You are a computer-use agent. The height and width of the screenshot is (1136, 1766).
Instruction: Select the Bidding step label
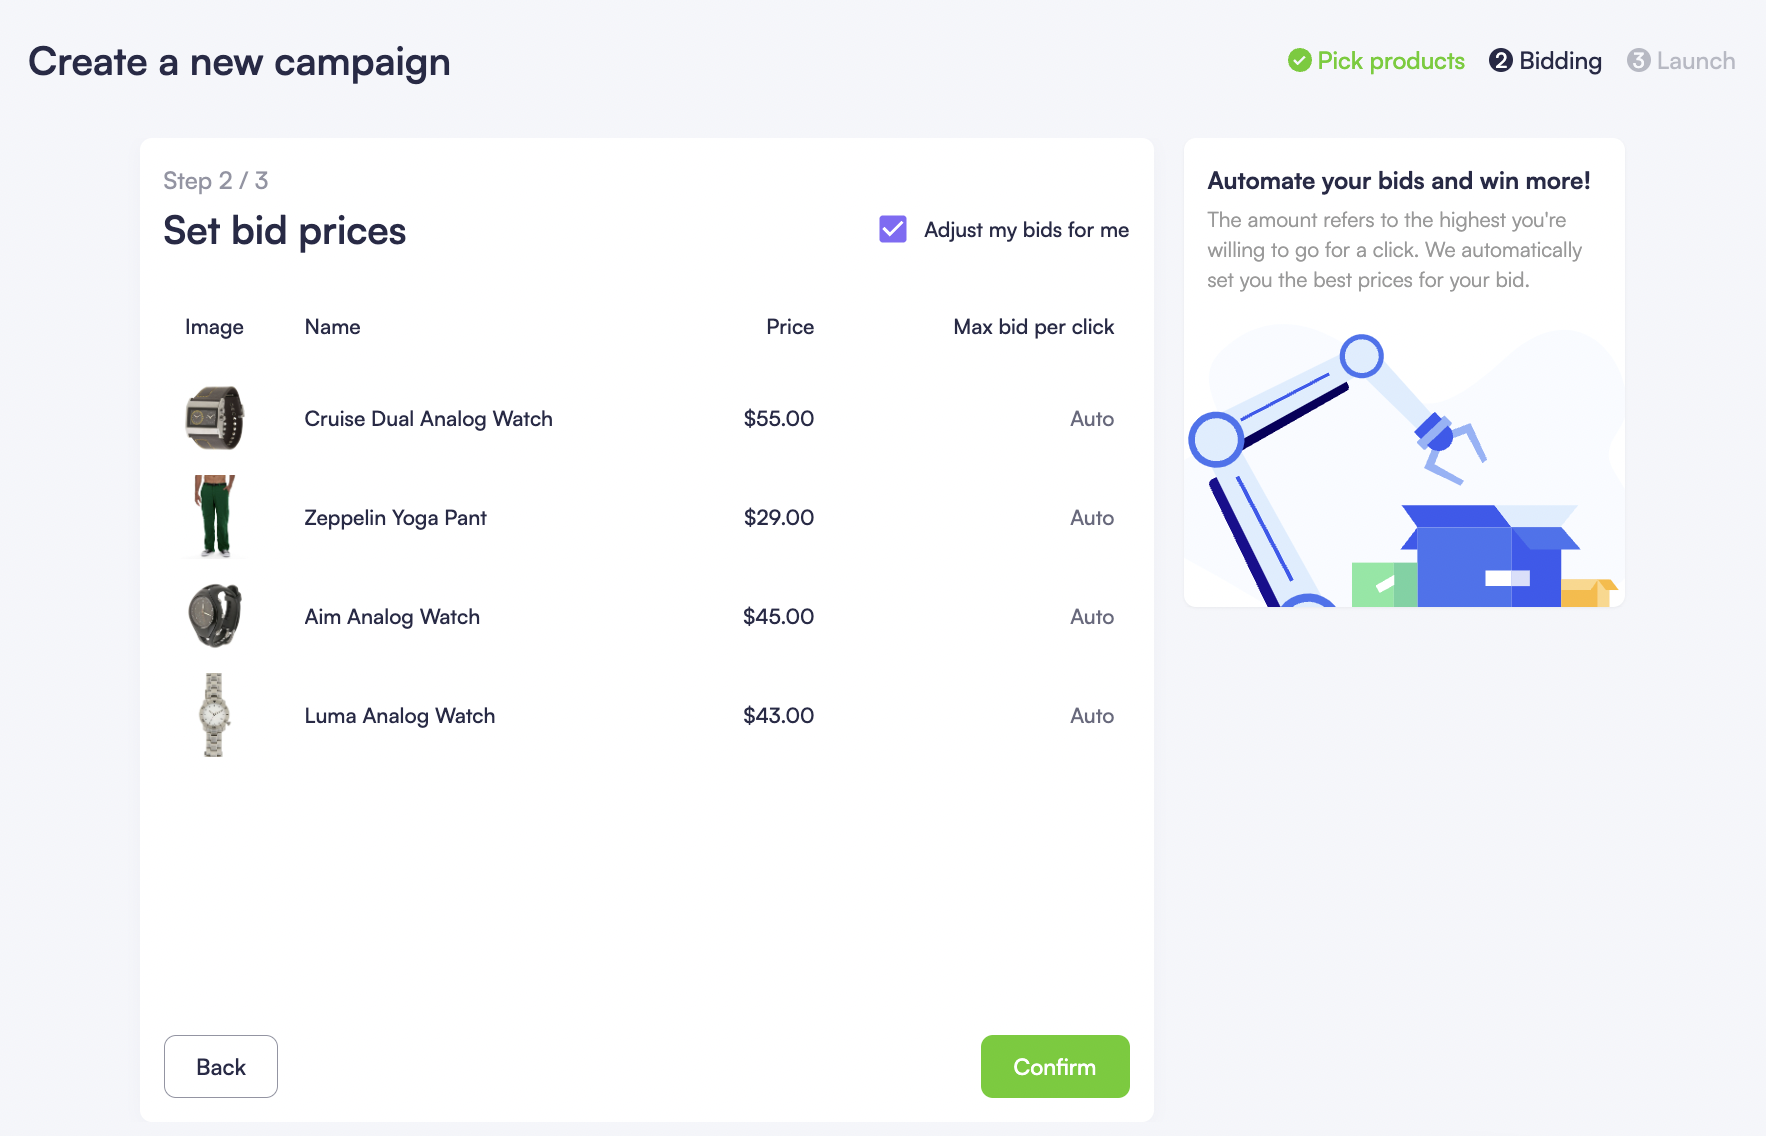[1560, 61]
